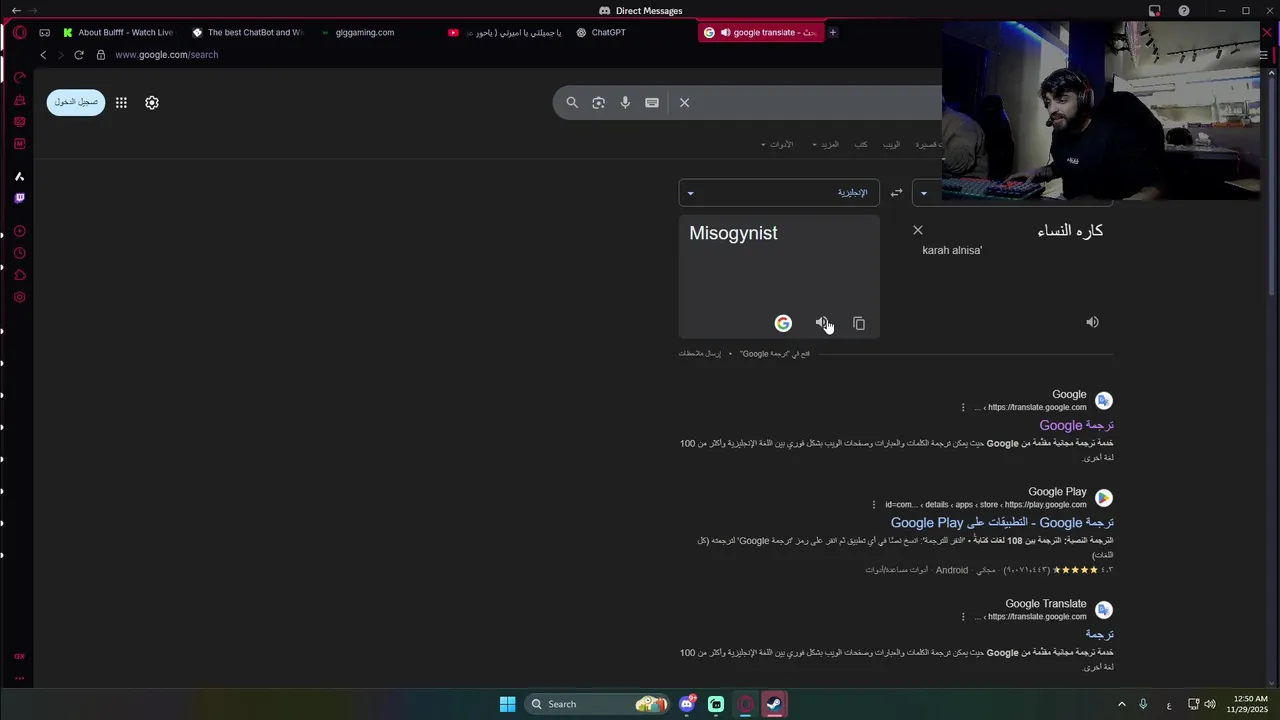
Task: Click the taskbar Search box
Action: 598,704
